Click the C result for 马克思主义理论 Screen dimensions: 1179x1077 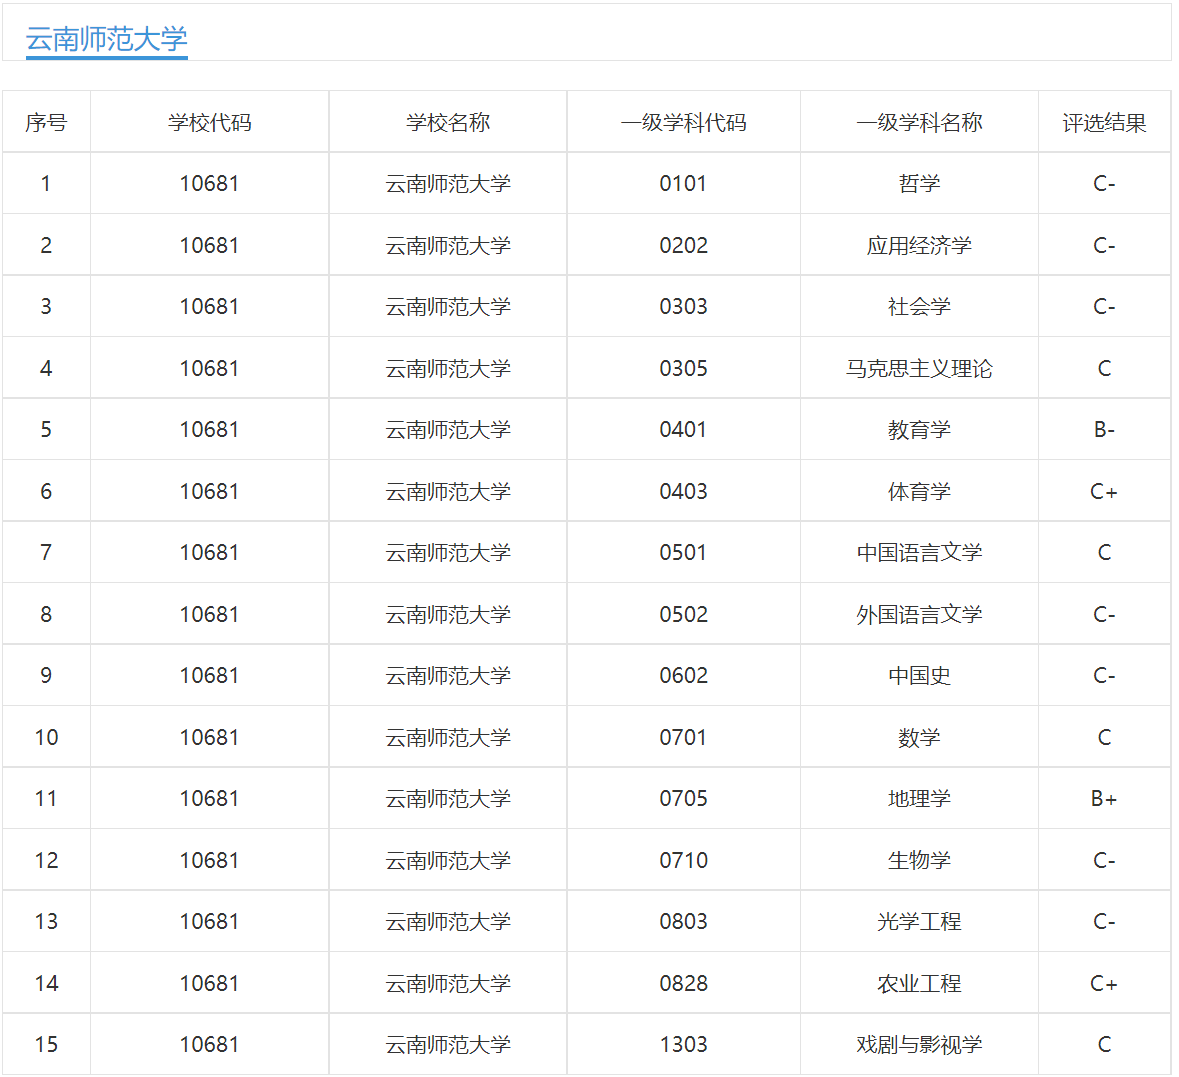coord(1104,369)
